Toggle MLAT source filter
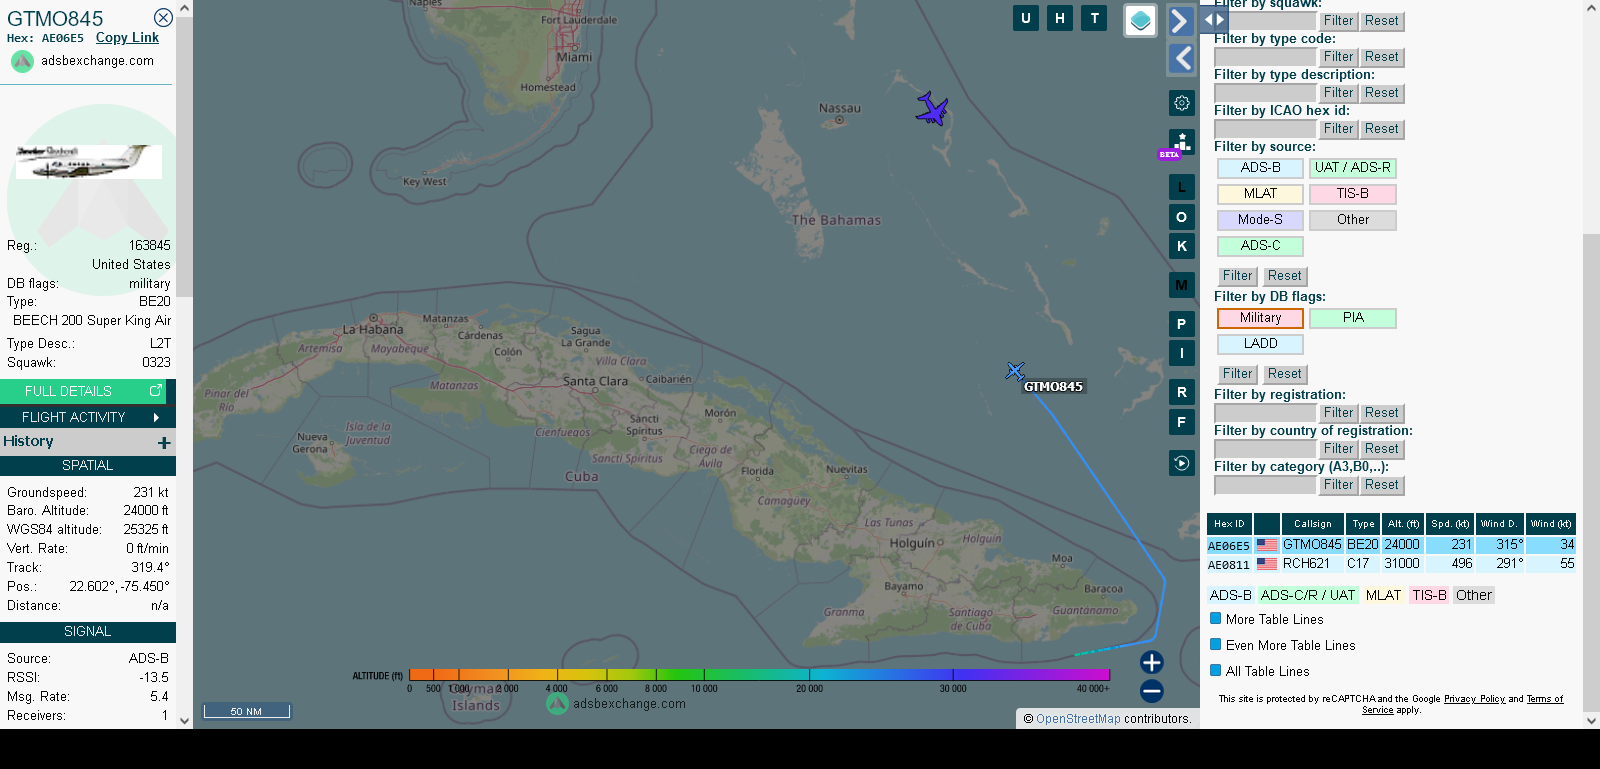The height and width of the screenshot is (769, 1600). (1260, 194)
